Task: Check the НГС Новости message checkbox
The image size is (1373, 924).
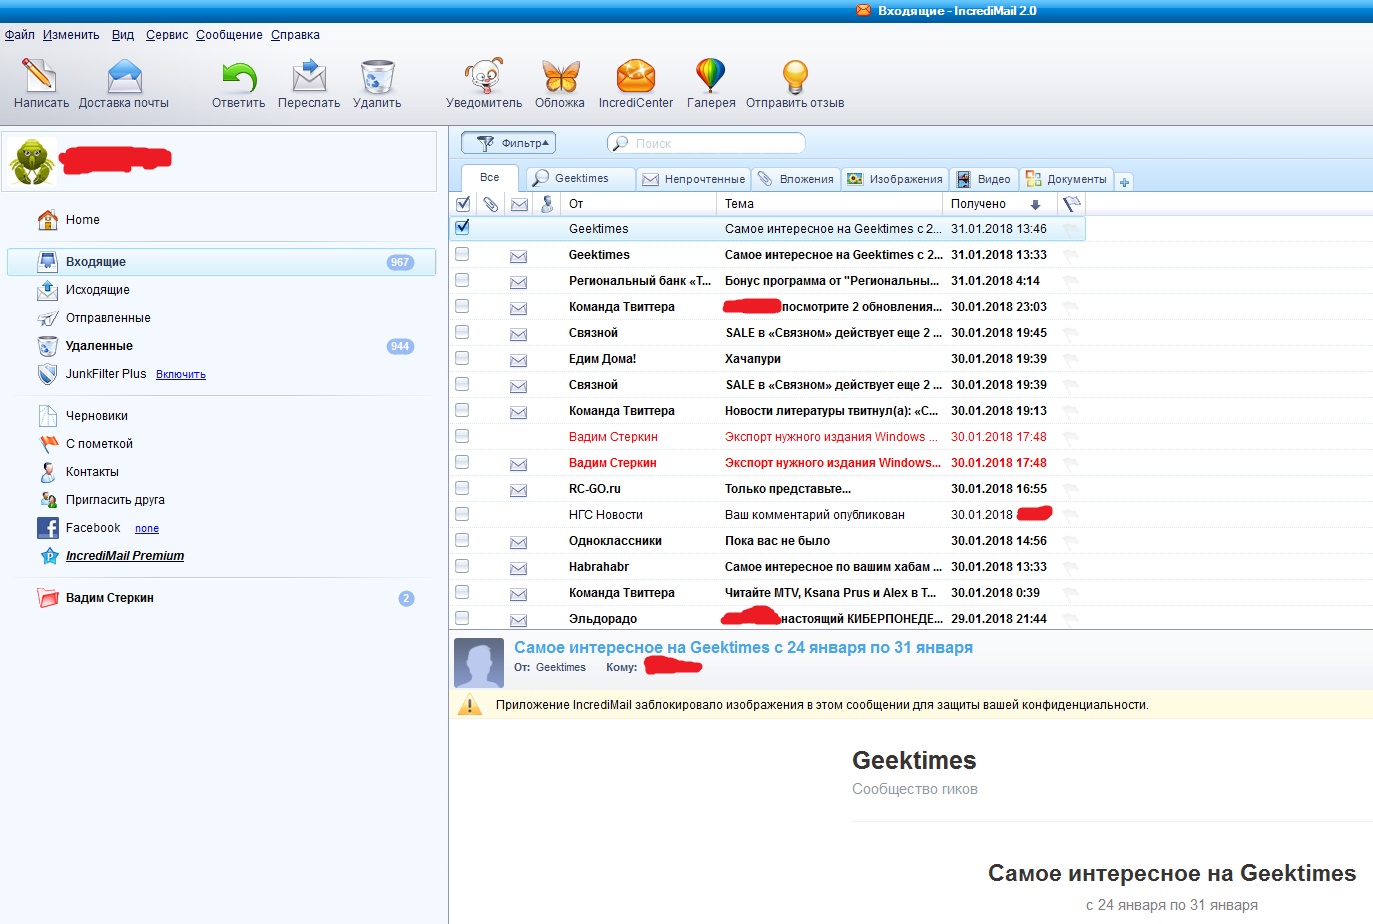Action: click(x=462, y=514)
